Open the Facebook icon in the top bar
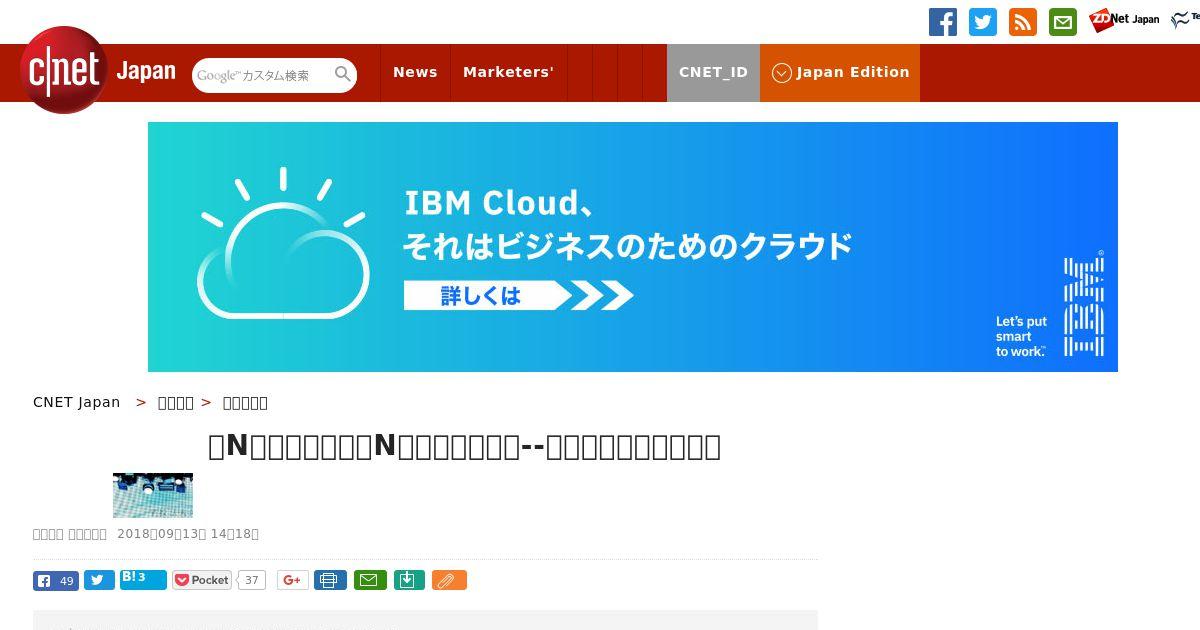 943,22
